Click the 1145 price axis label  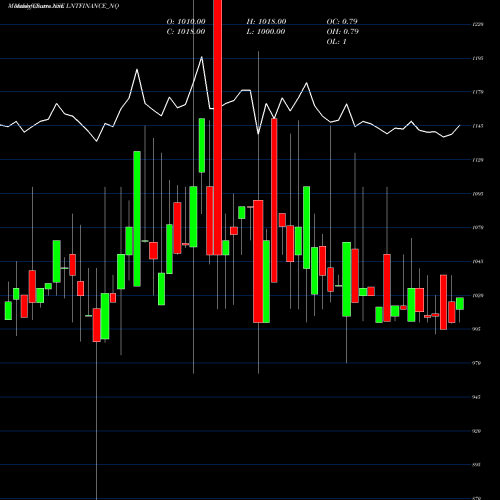[x=478, y=126]
